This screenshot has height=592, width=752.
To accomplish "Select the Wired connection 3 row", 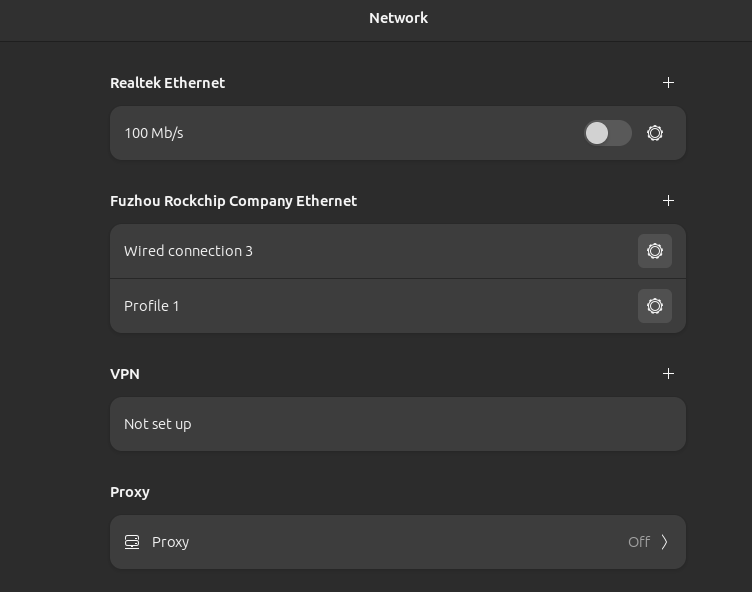I will click(398, 251).
